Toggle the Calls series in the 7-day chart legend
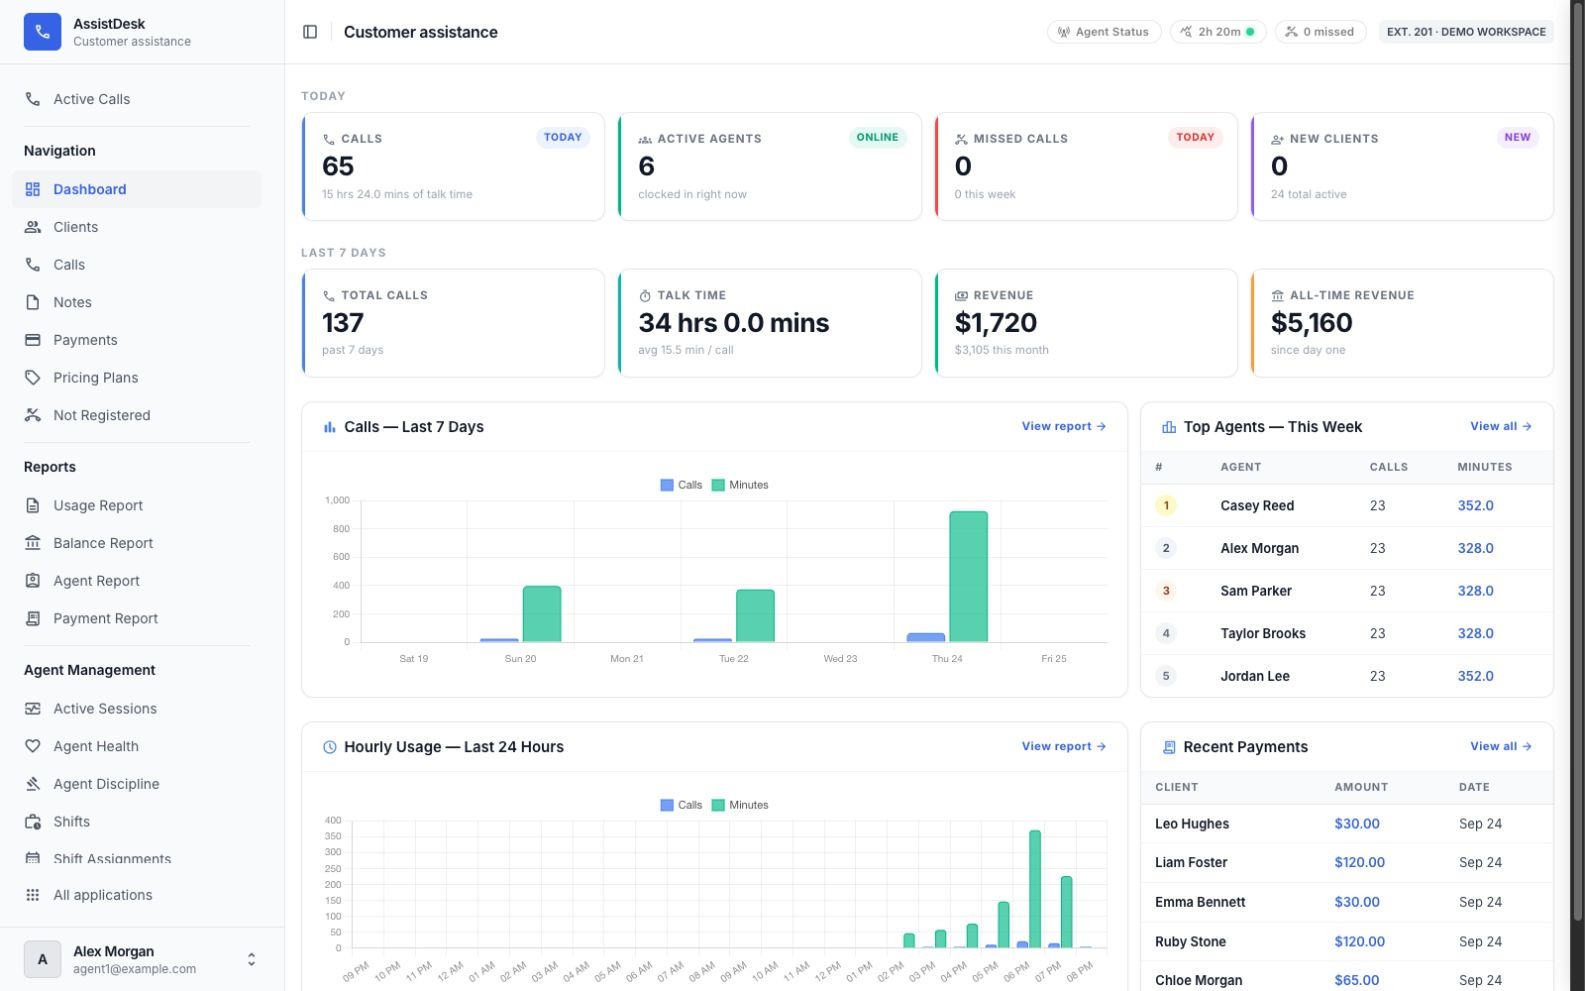The height and width of the screenshot is (991, 1585). point(681,485)
